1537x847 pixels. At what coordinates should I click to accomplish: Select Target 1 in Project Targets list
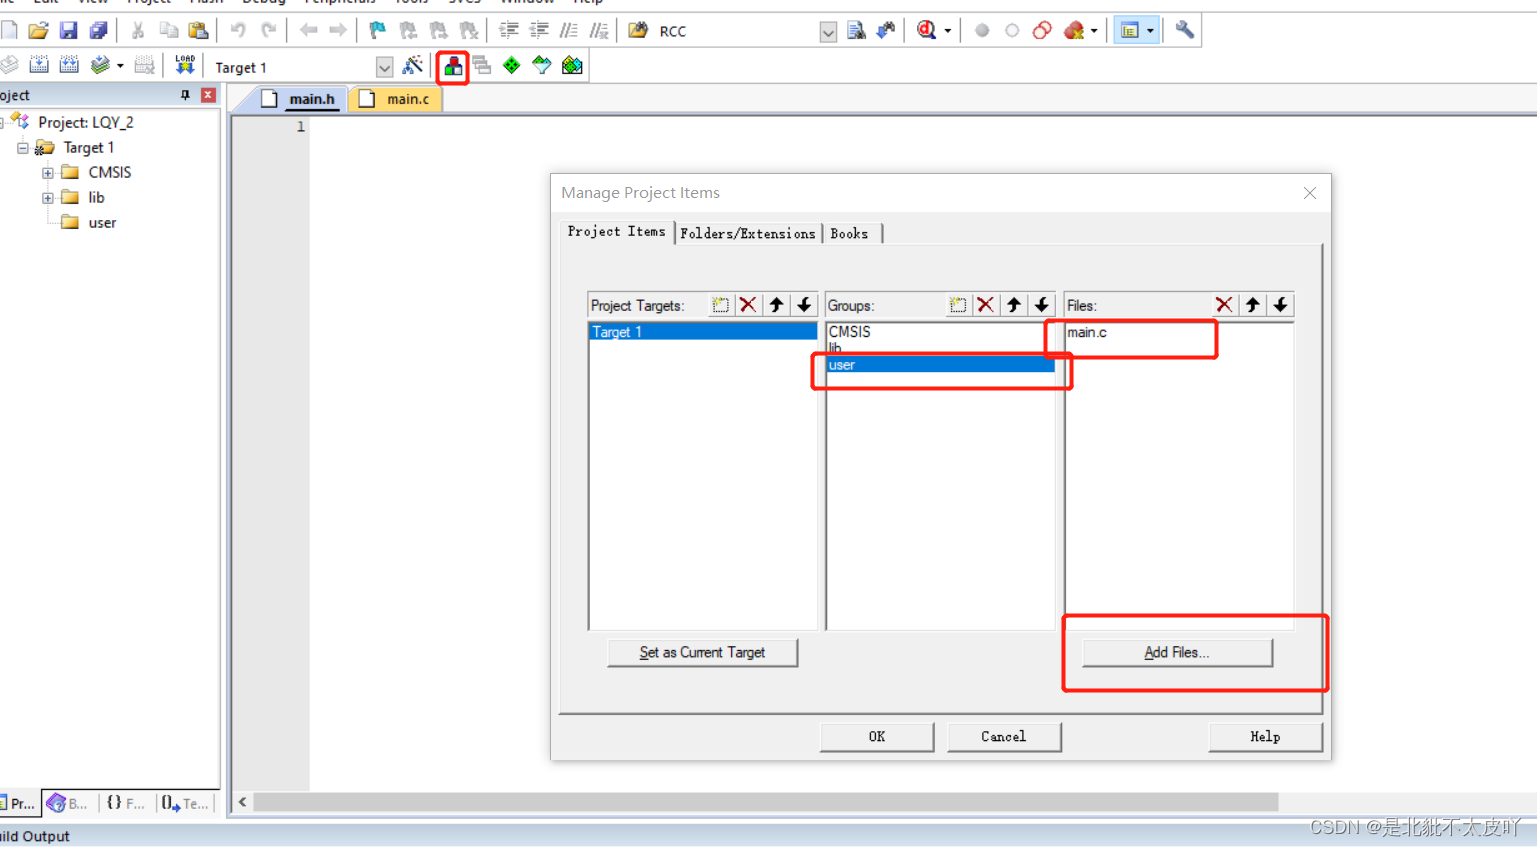tap(703, 332)
